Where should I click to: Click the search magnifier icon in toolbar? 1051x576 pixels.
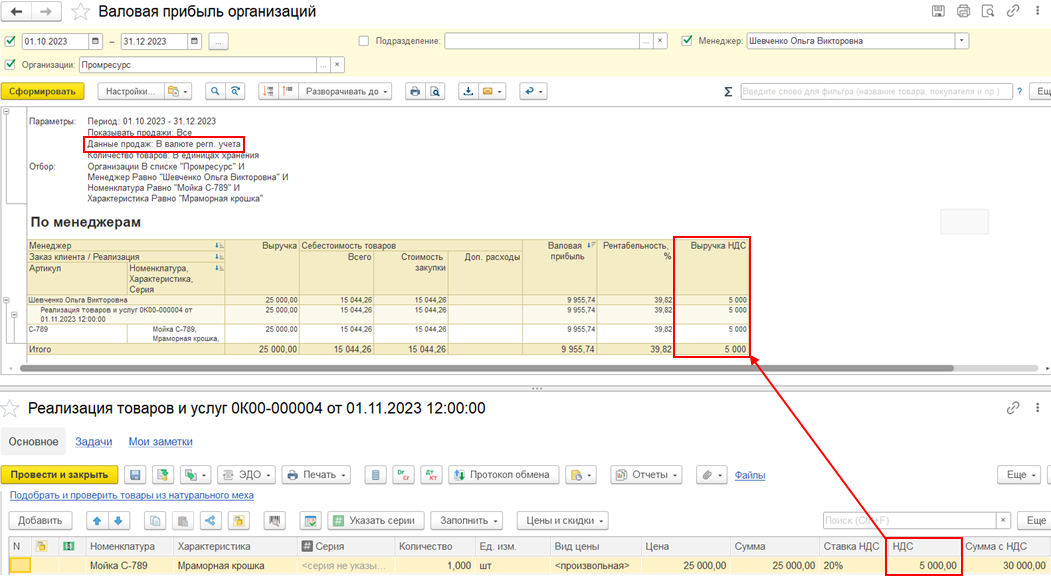pos(214,91)
